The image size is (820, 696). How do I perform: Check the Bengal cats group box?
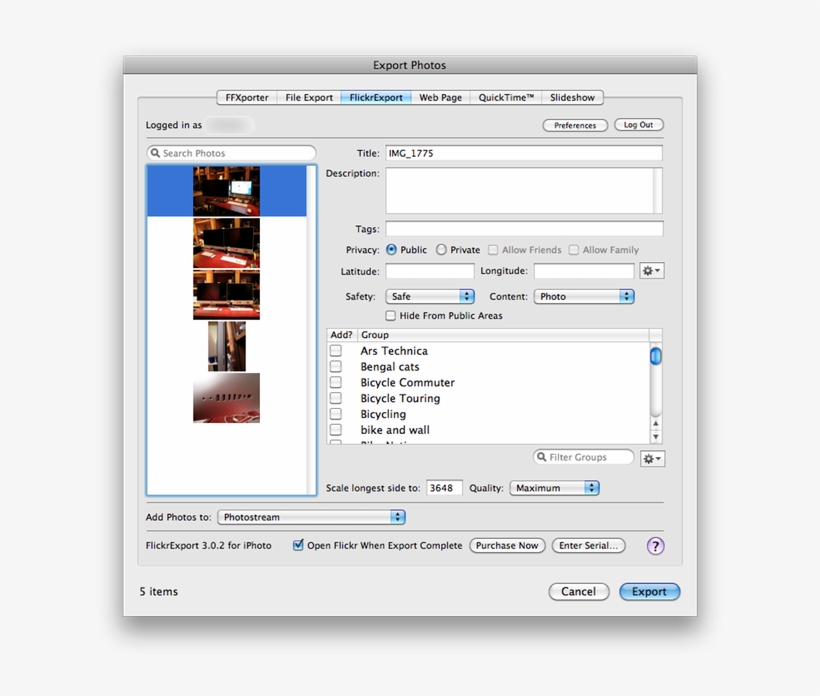pyautogui.click(x=336, y=367)
